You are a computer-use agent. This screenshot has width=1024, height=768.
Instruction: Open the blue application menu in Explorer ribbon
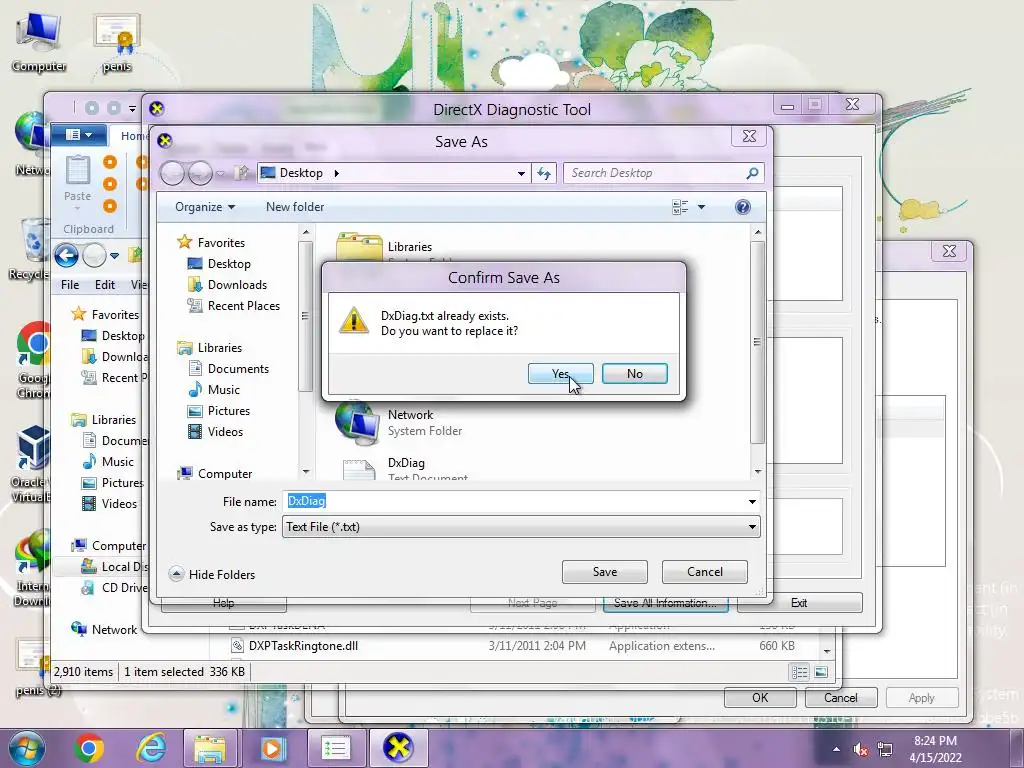pyautogui.click(x=78, y=135)
